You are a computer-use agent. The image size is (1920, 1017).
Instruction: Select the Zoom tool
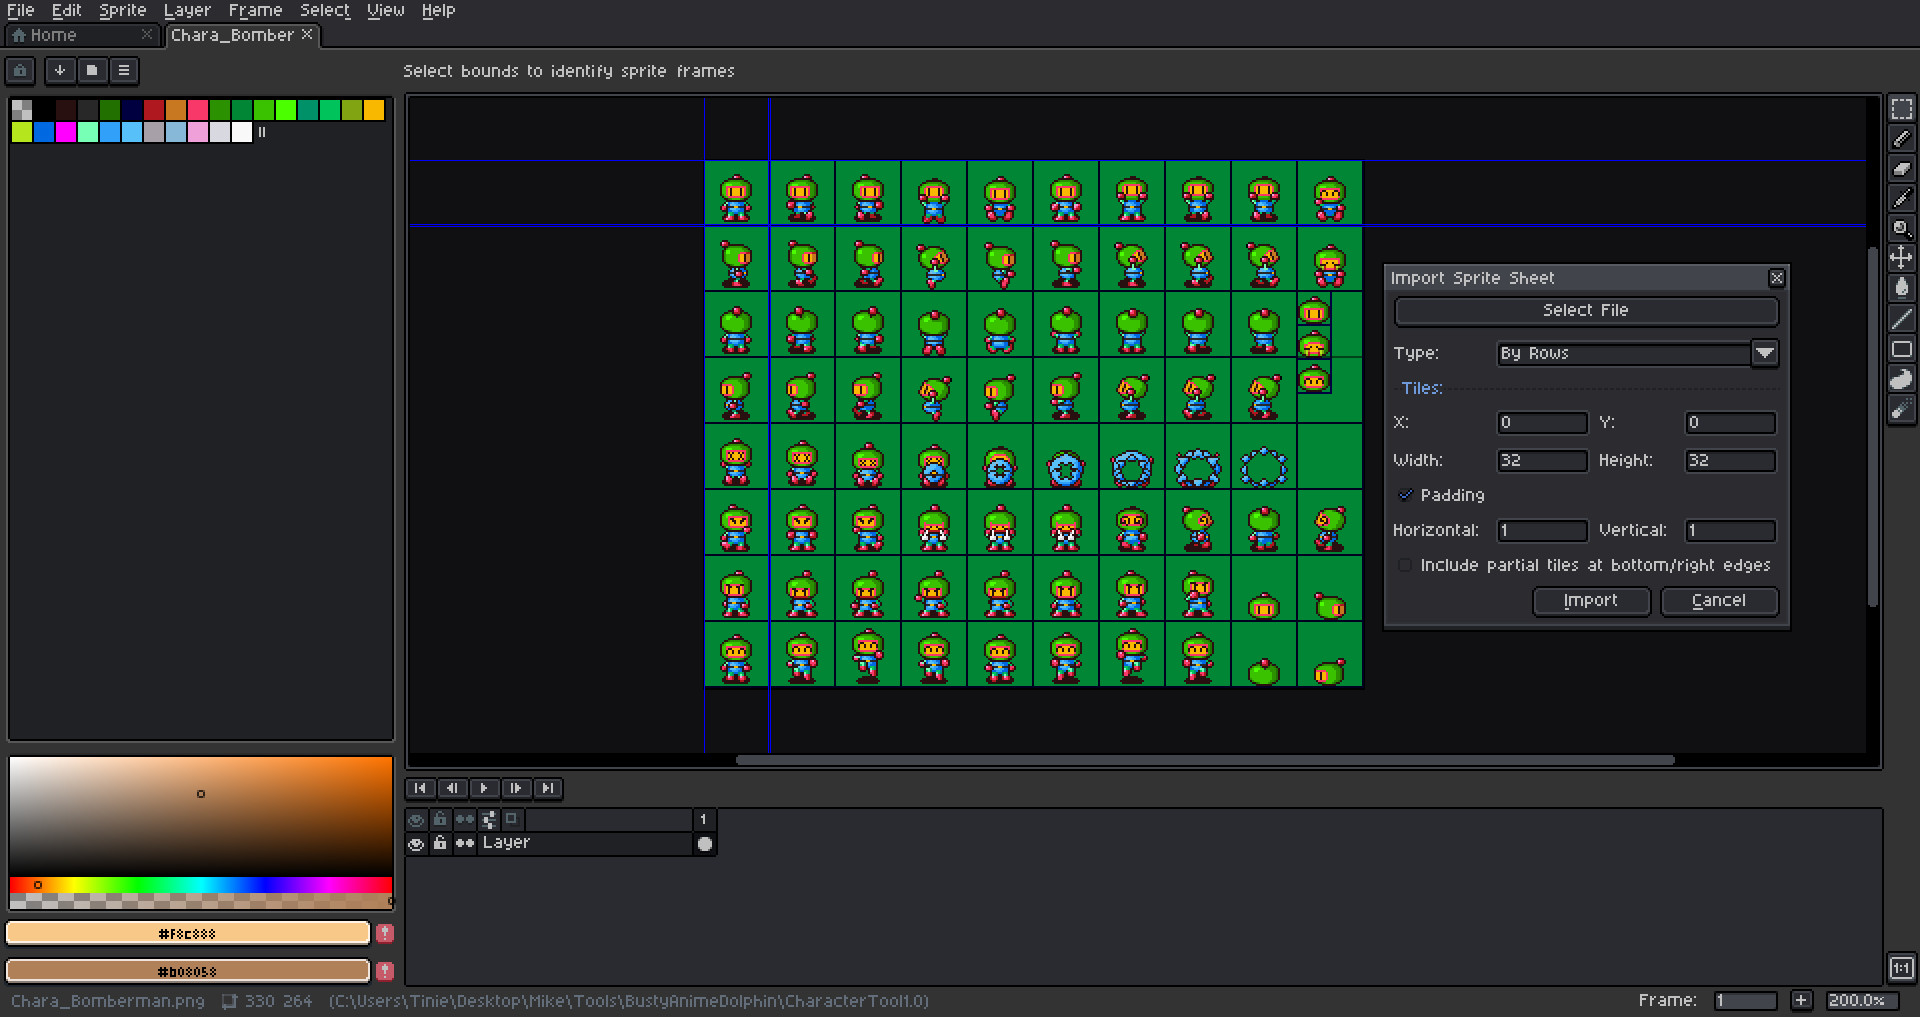(x=1901, y=228)
